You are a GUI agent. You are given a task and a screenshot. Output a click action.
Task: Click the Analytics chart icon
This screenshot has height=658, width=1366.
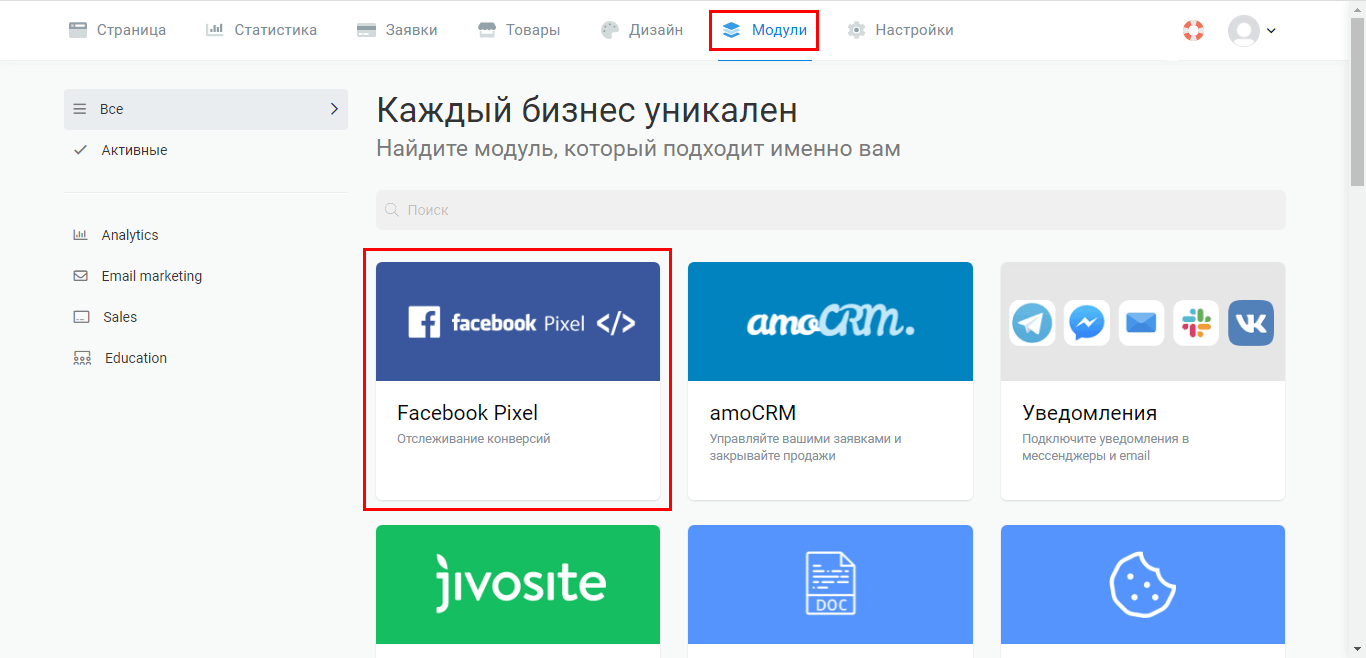tap(80, 235)
